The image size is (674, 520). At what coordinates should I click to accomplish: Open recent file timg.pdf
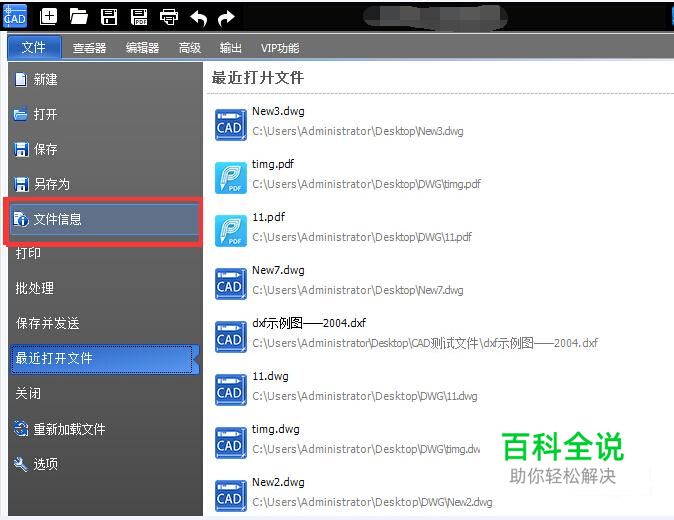click(273, 164)
